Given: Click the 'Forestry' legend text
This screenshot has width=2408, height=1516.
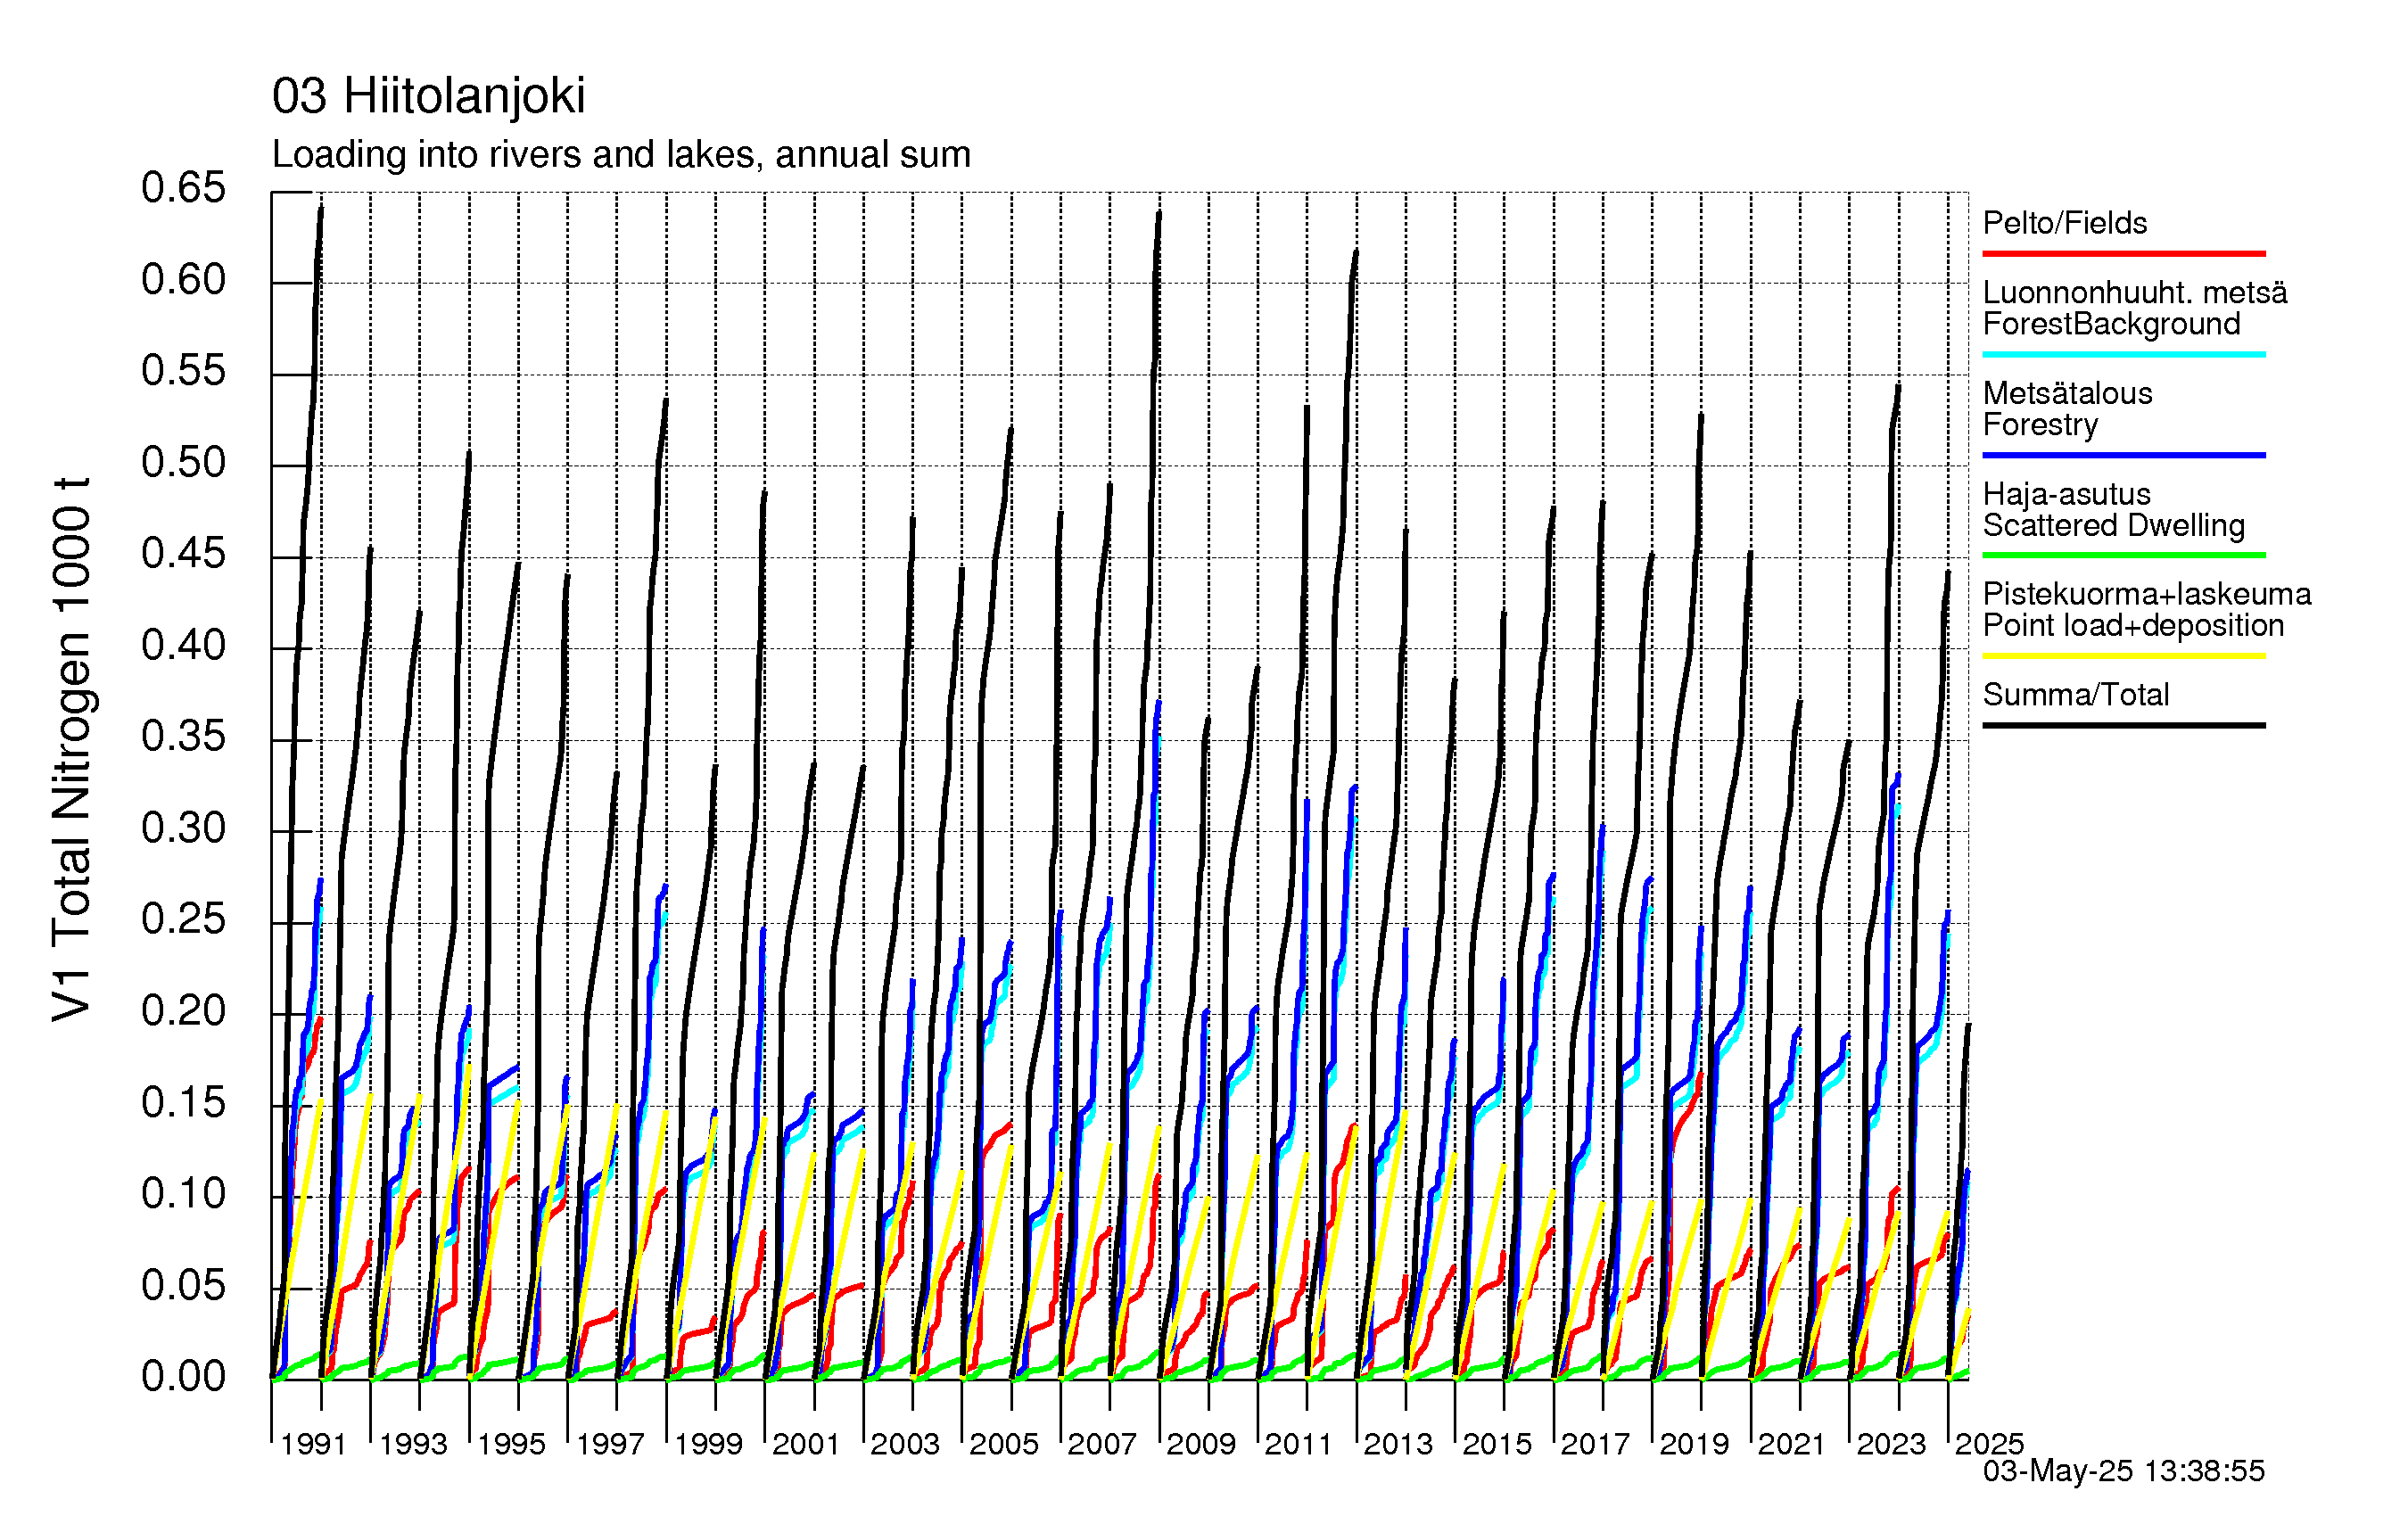Looking at the screenshot, I should (x=2040, y=425).
